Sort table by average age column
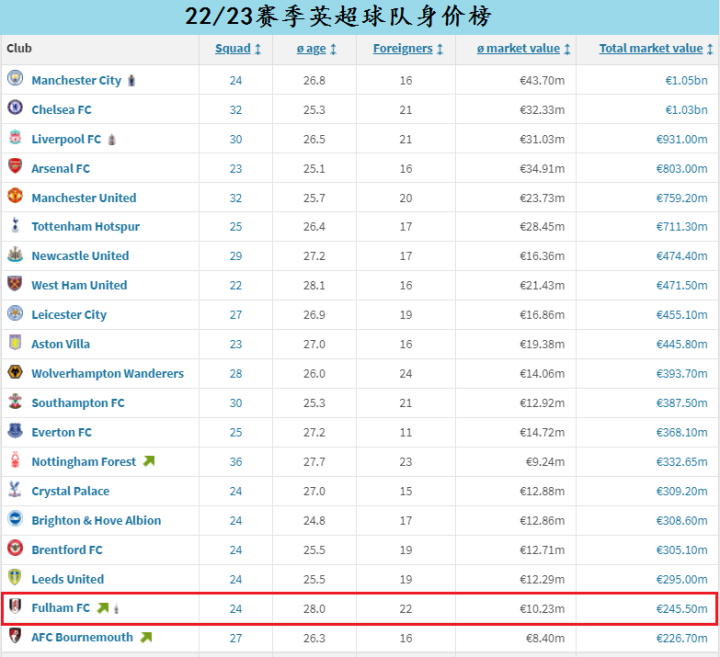Image resolution: width=720 pixels, height=657 pixels. pos(316,49)
